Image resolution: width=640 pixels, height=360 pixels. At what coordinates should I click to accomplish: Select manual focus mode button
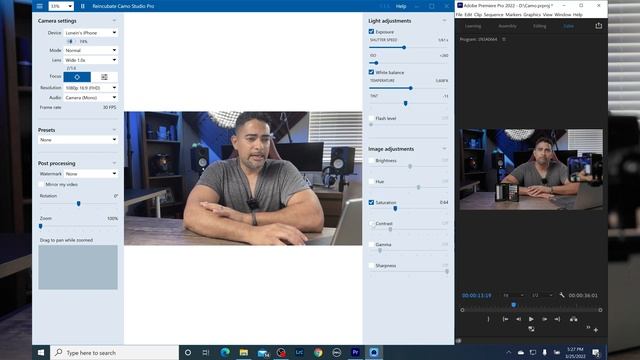104,77
